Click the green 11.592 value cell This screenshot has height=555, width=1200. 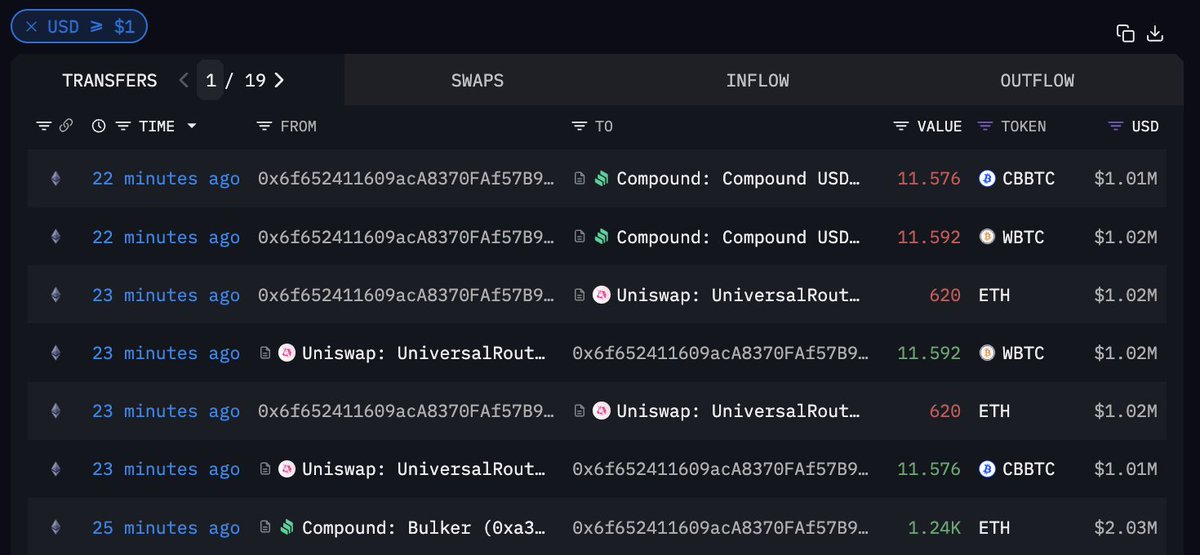pos(929,353)
